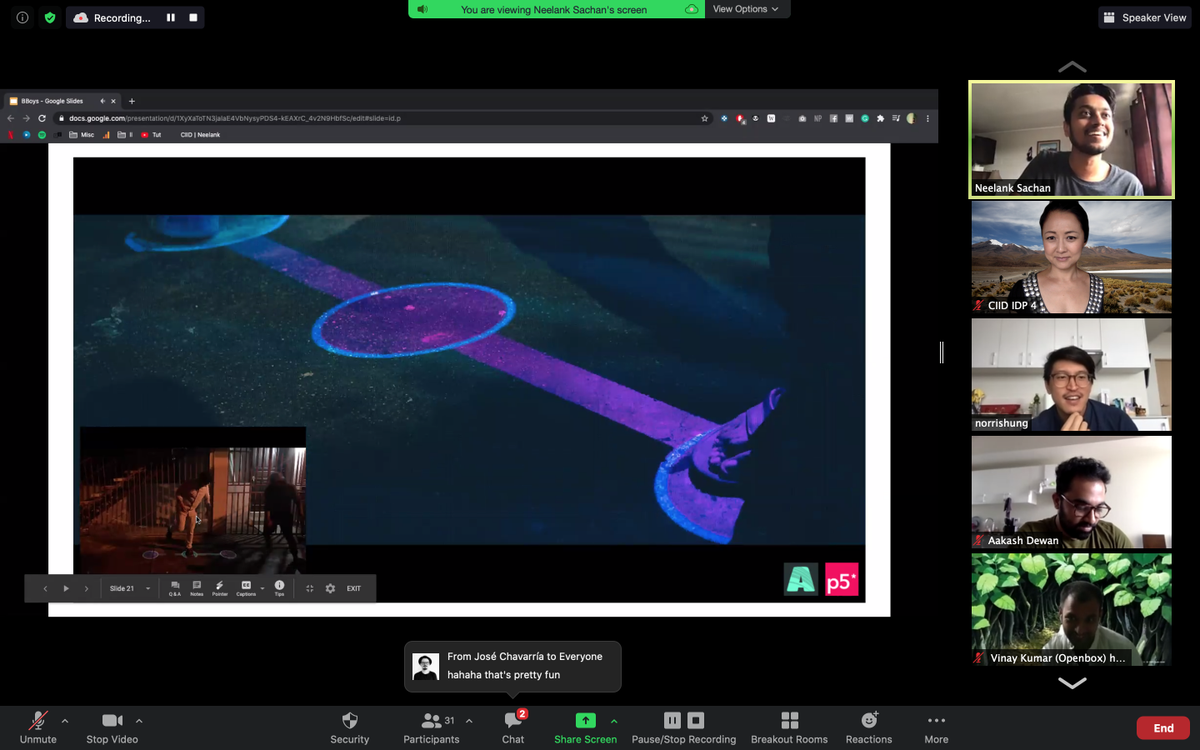Image resolution: width=1200 pixels, height=750 pixels.
Task: Open the CIID | Neelank bookmark
Action: pyautogui.click(x=200, y=134)
